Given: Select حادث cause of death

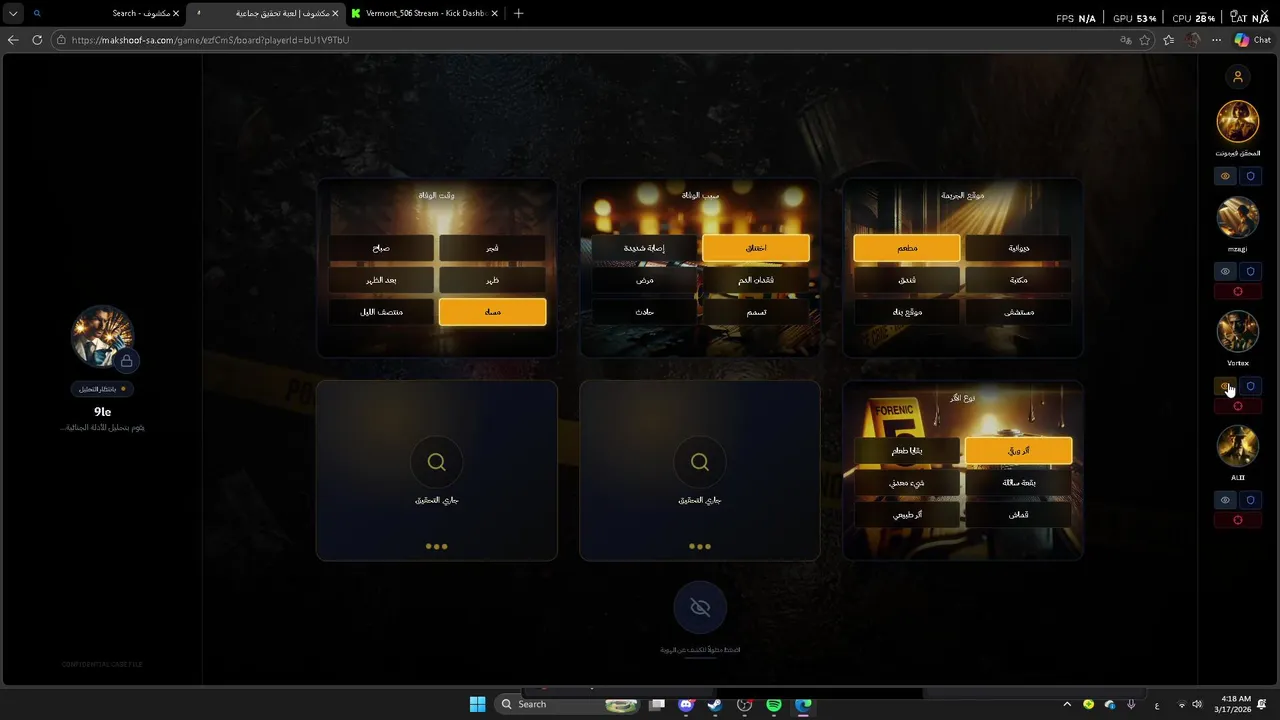Looking at the screenshot, I should [644, 312].
